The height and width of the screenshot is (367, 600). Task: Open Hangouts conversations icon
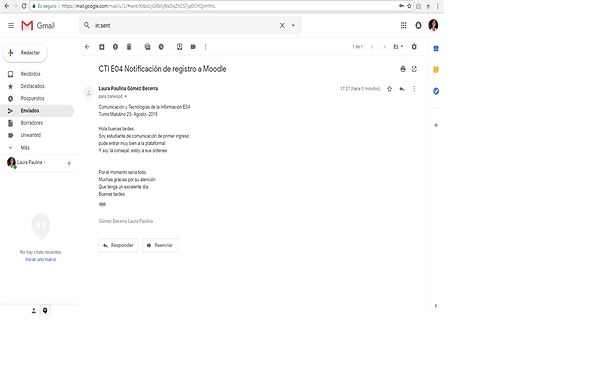tap(45, 311)
